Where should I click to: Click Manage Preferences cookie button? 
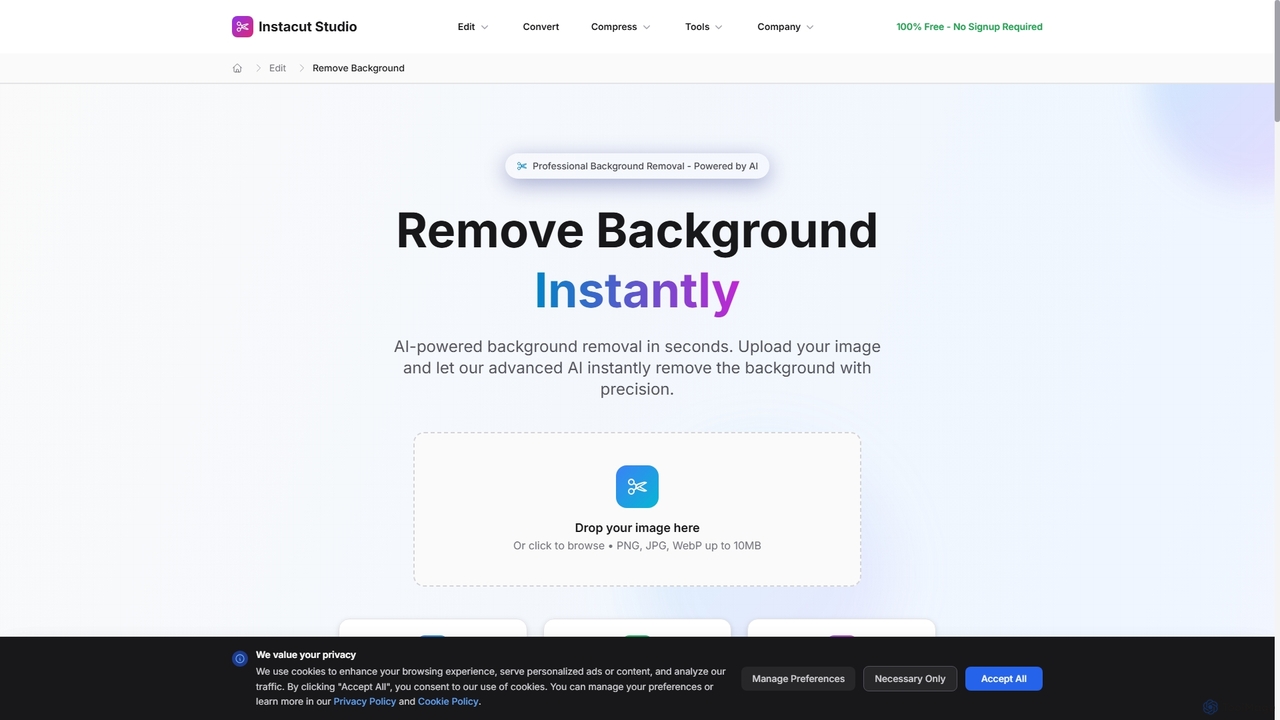(798, 679)
